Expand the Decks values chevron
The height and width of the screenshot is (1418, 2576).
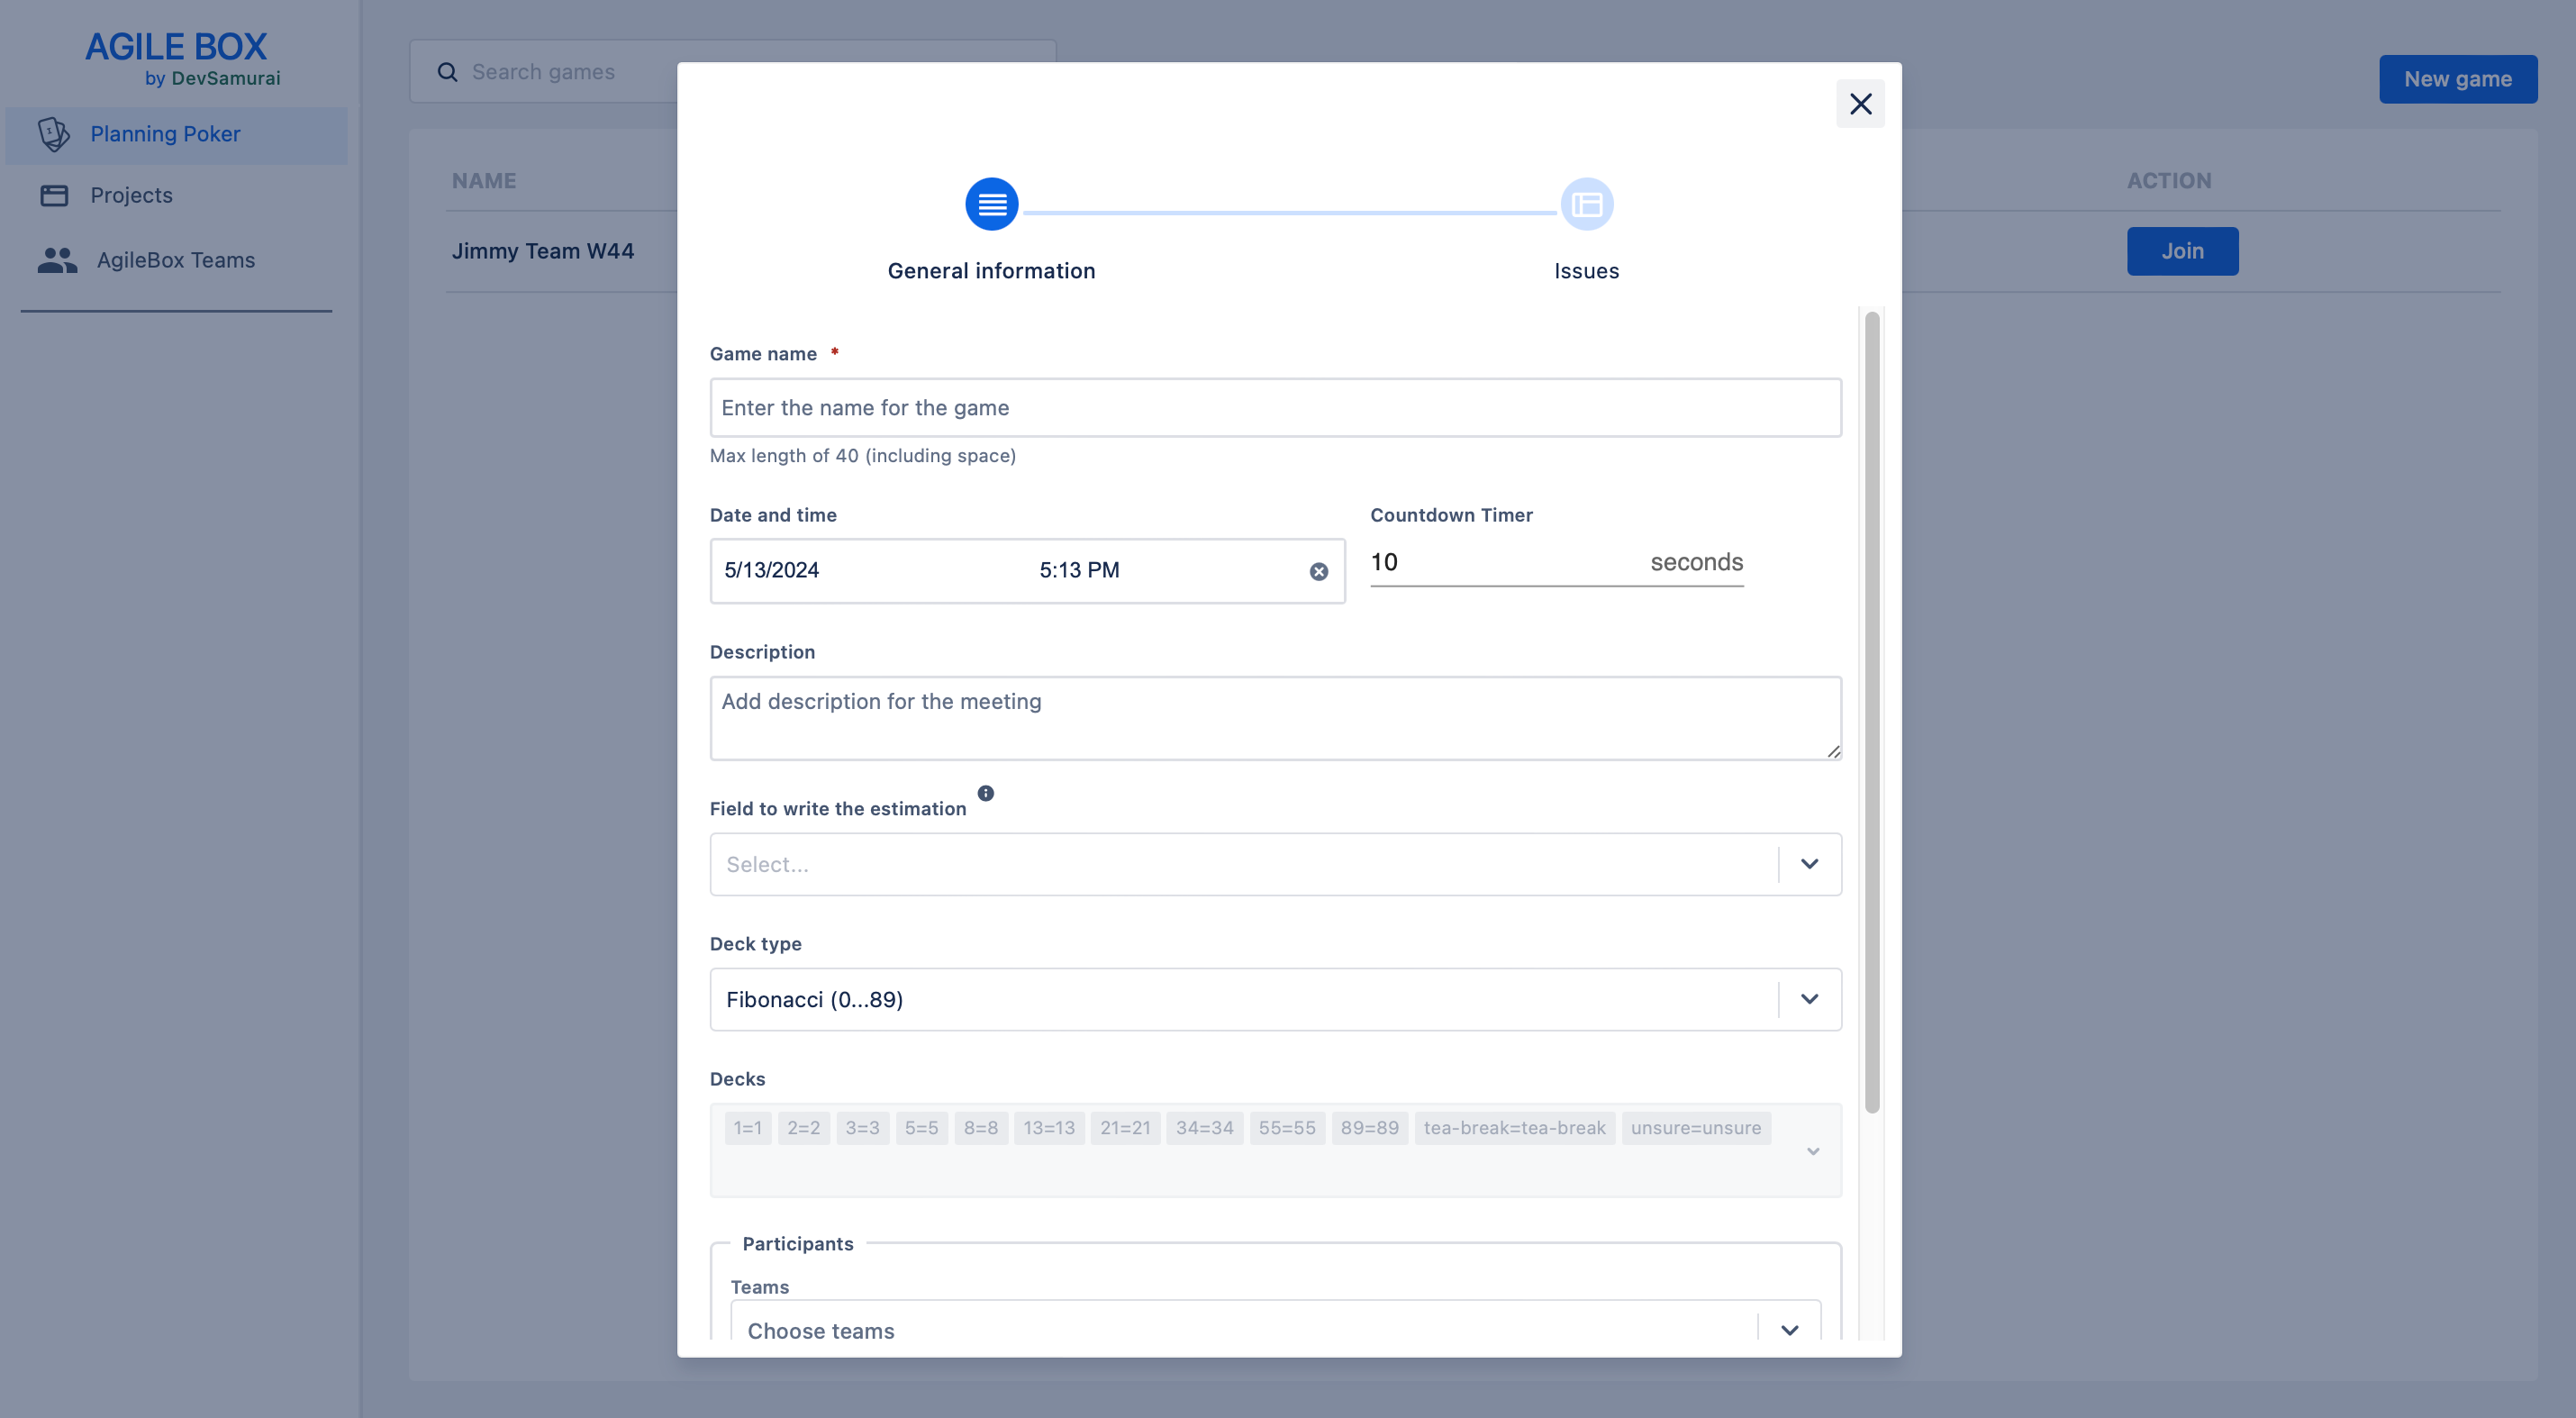click(x=1812, y=1151)
